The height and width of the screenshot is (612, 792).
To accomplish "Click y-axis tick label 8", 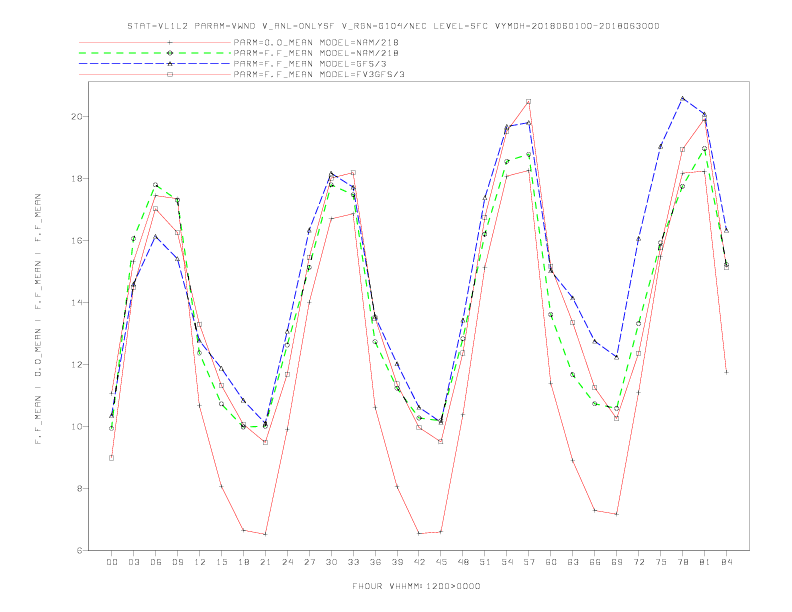I will click(x=79, y=489).
